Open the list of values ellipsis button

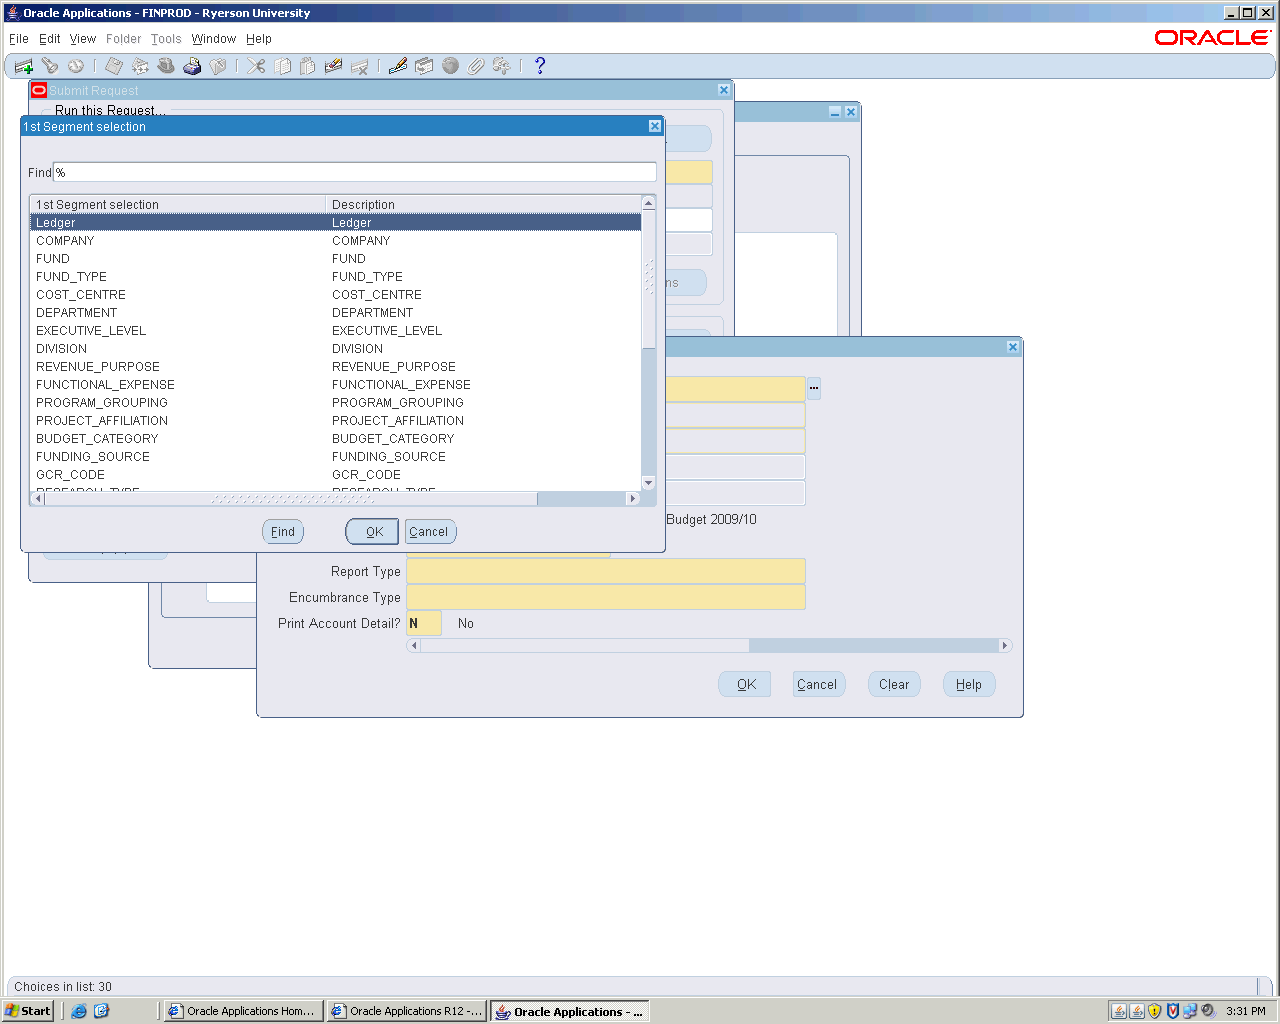click(x=814, y=388)
